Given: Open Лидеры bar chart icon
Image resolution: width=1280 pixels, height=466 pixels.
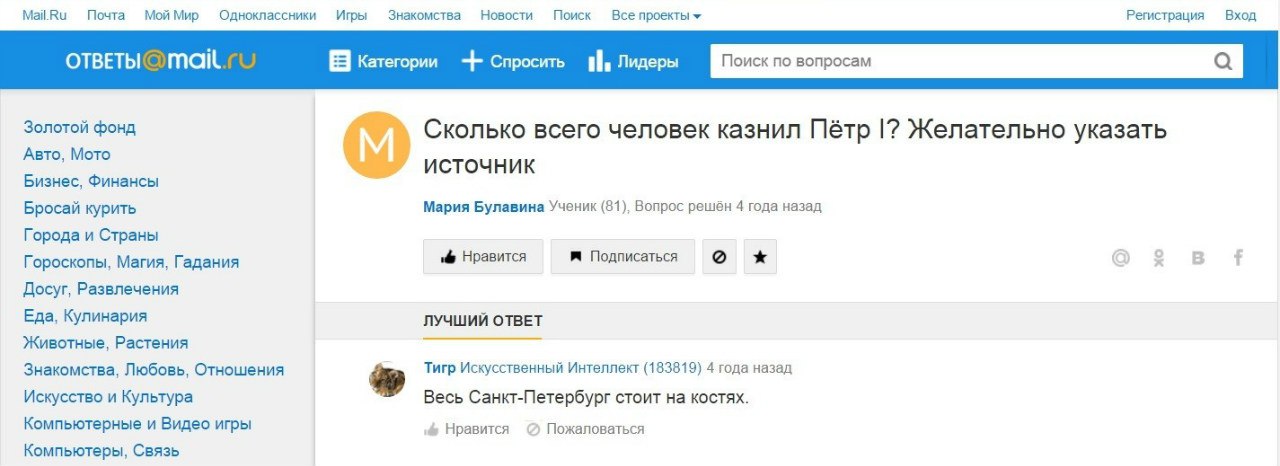Looking at the screenshot, I should tap(599, 61).
